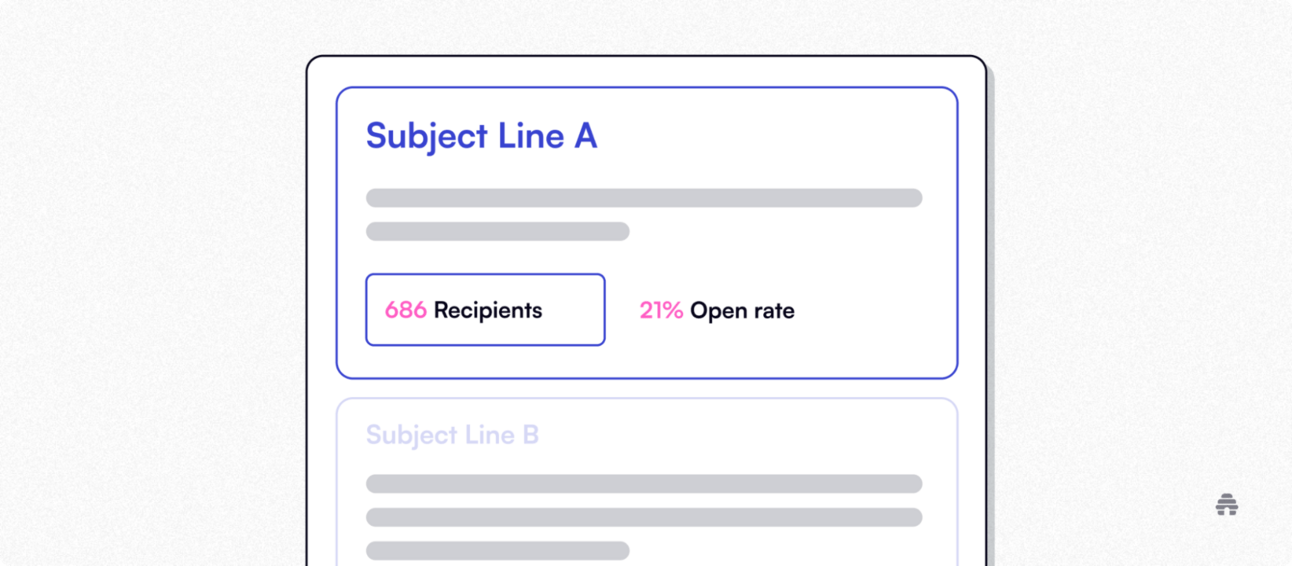Click the second long gray bar under Subject Line B
The image size is (1292, 566).
click(x=644, y=517)
